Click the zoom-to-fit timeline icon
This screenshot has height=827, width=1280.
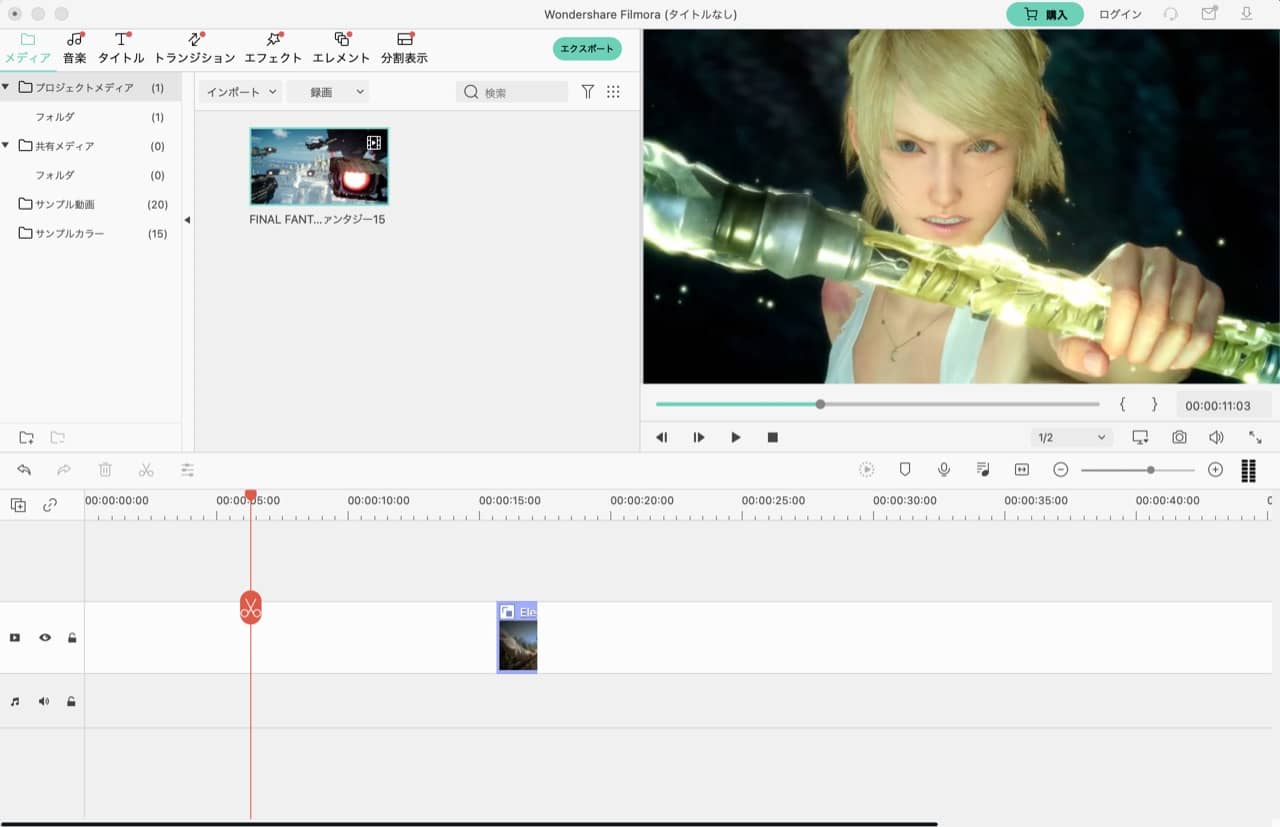[x=1022, y=469]
